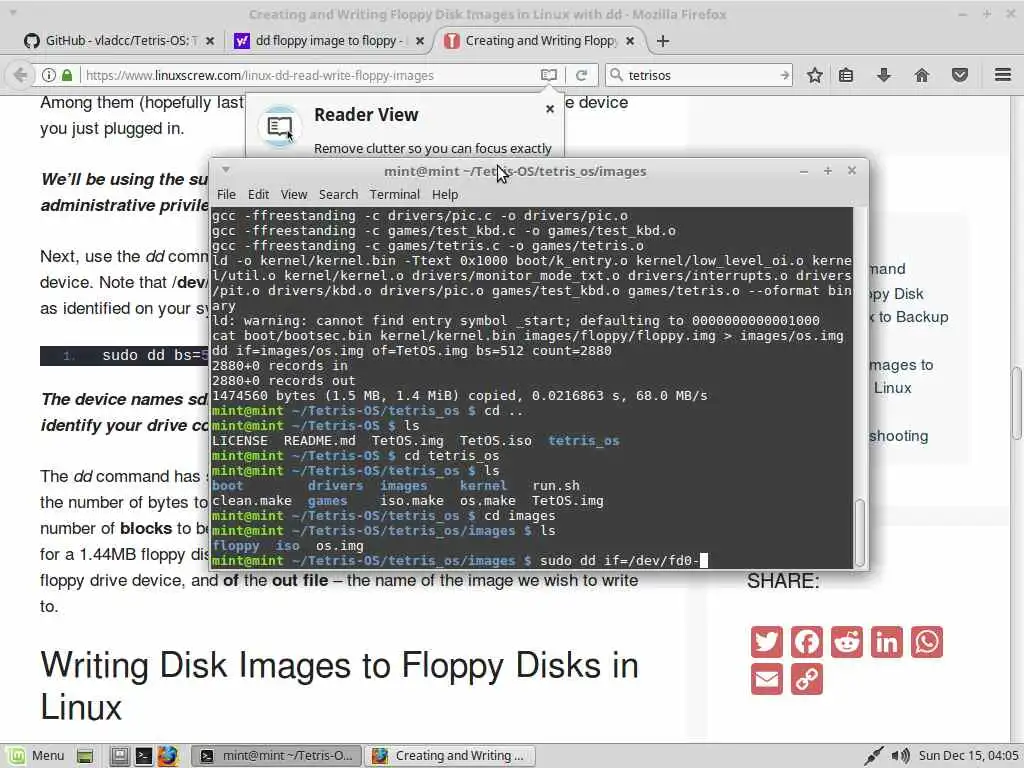Go to Firefox Home icon
The height and width of the screenshot is (768, 1024).
point(921,75)
